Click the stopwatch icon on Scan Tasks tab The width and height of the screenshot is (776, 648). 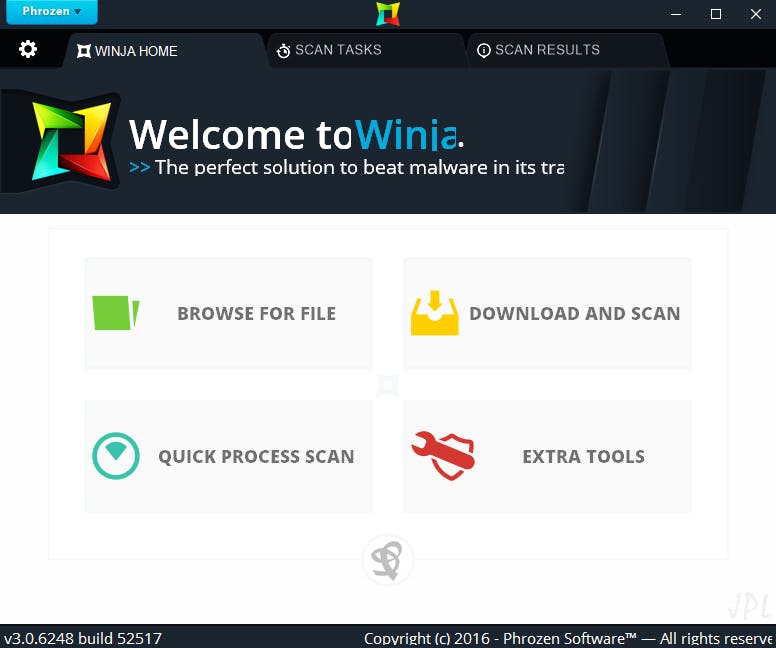coord(284,51)
